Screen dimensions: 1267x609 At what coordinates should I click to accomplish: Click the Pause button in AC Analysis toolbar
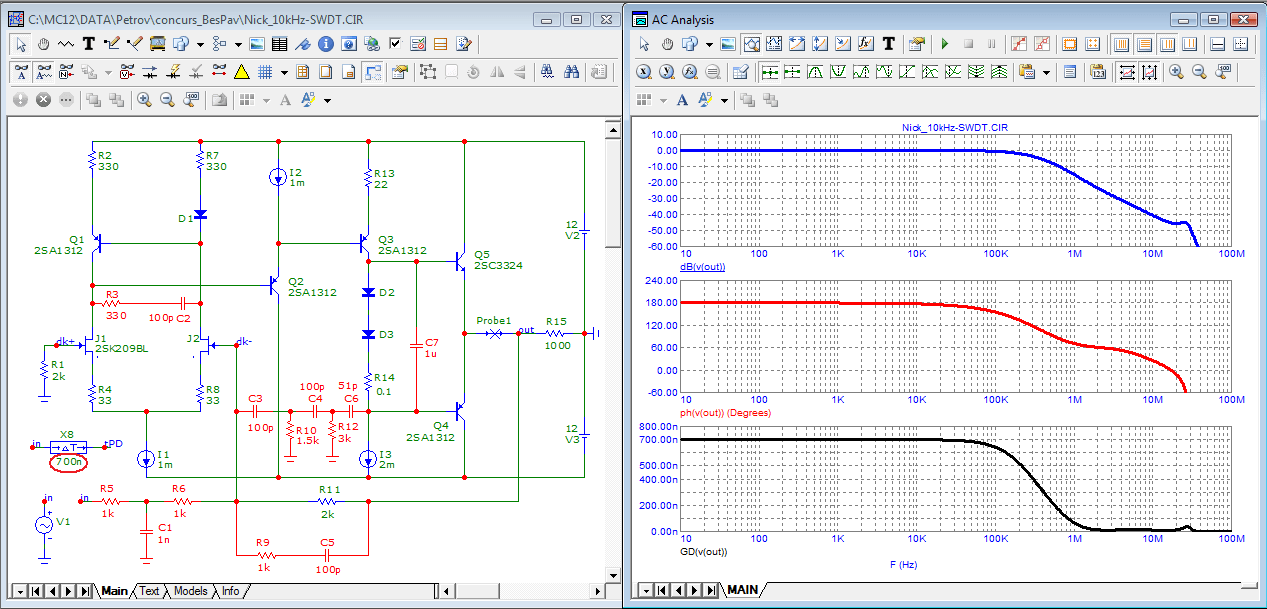pyautogui.click(x=991, y=44)
